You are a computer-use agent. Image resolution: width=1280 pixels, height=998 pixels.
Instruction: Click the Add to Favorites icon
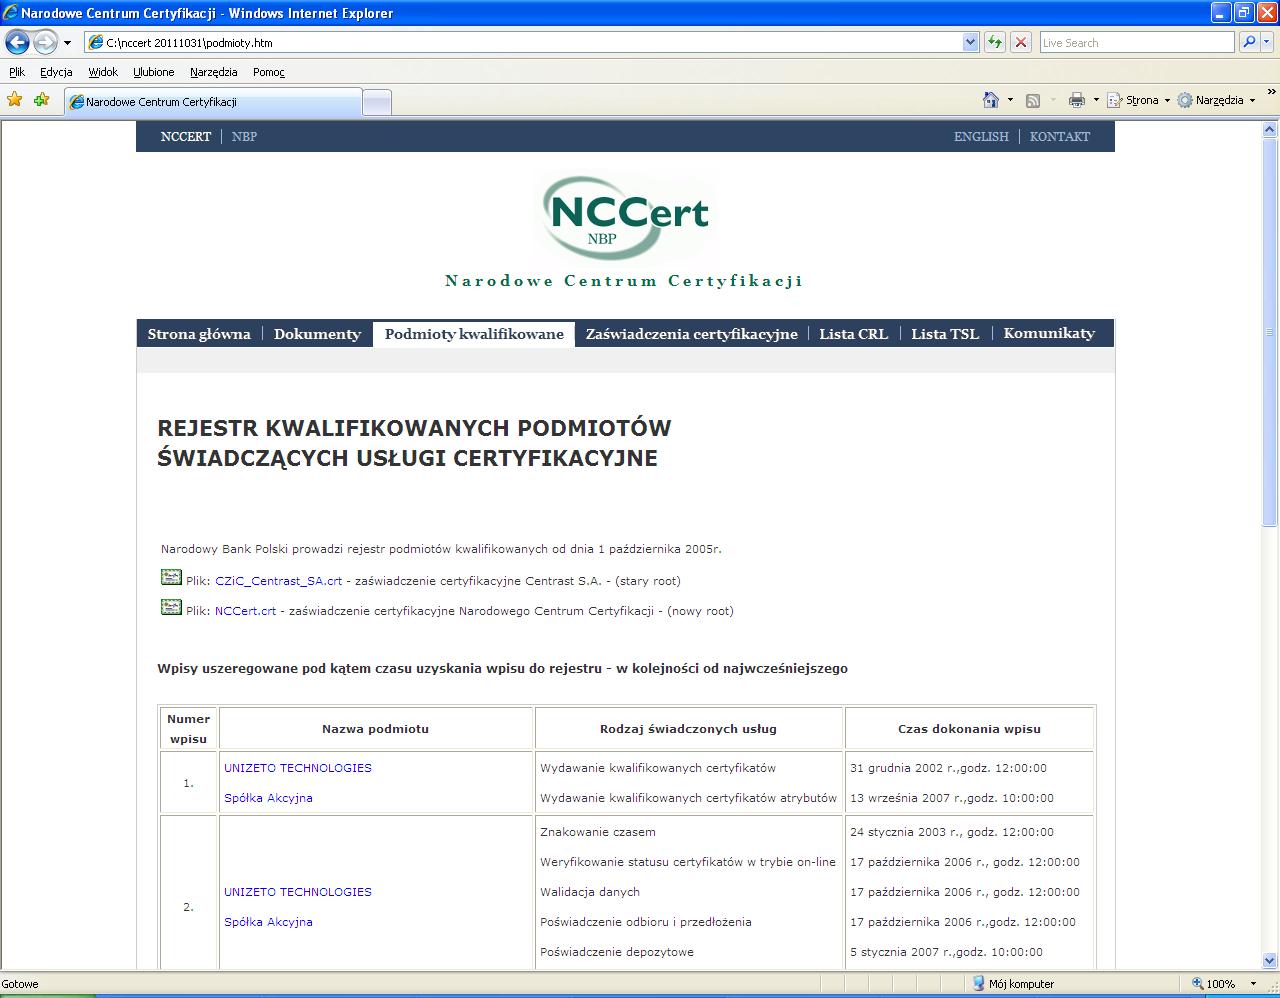[41, 100]
